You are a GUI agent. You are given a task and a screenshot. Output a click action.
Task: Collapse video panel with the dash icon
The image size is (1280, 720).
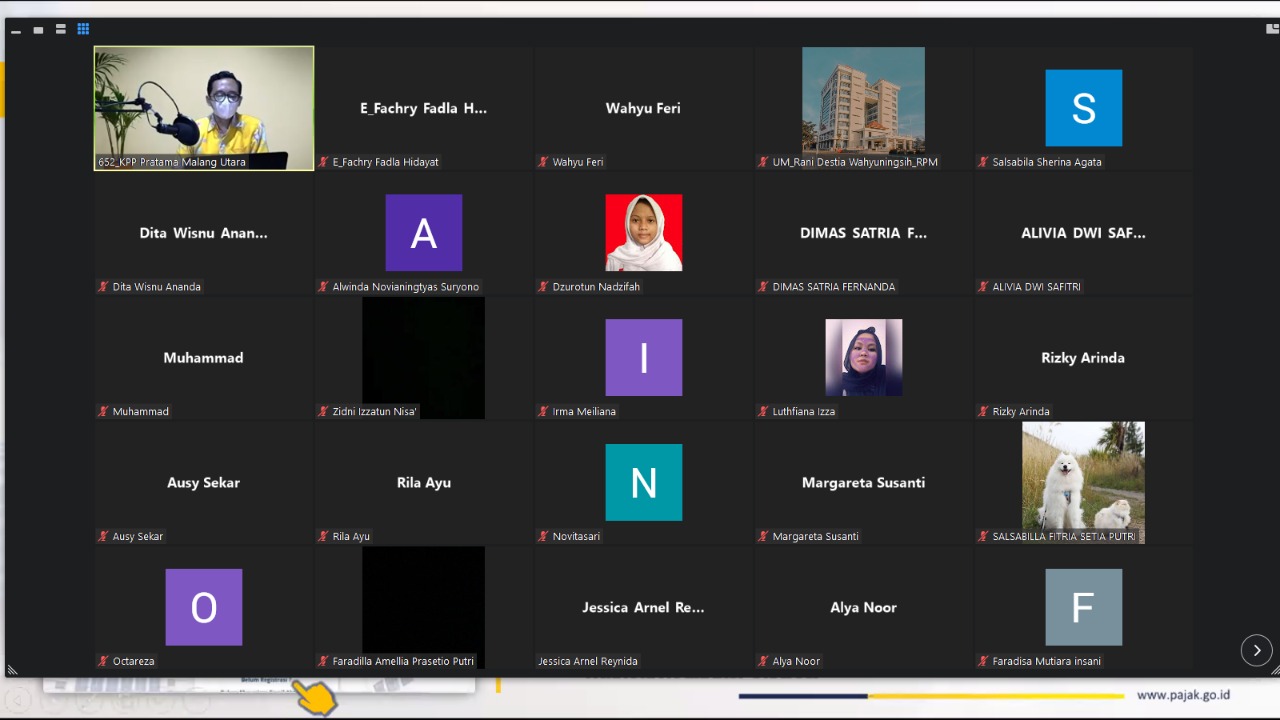16,31
